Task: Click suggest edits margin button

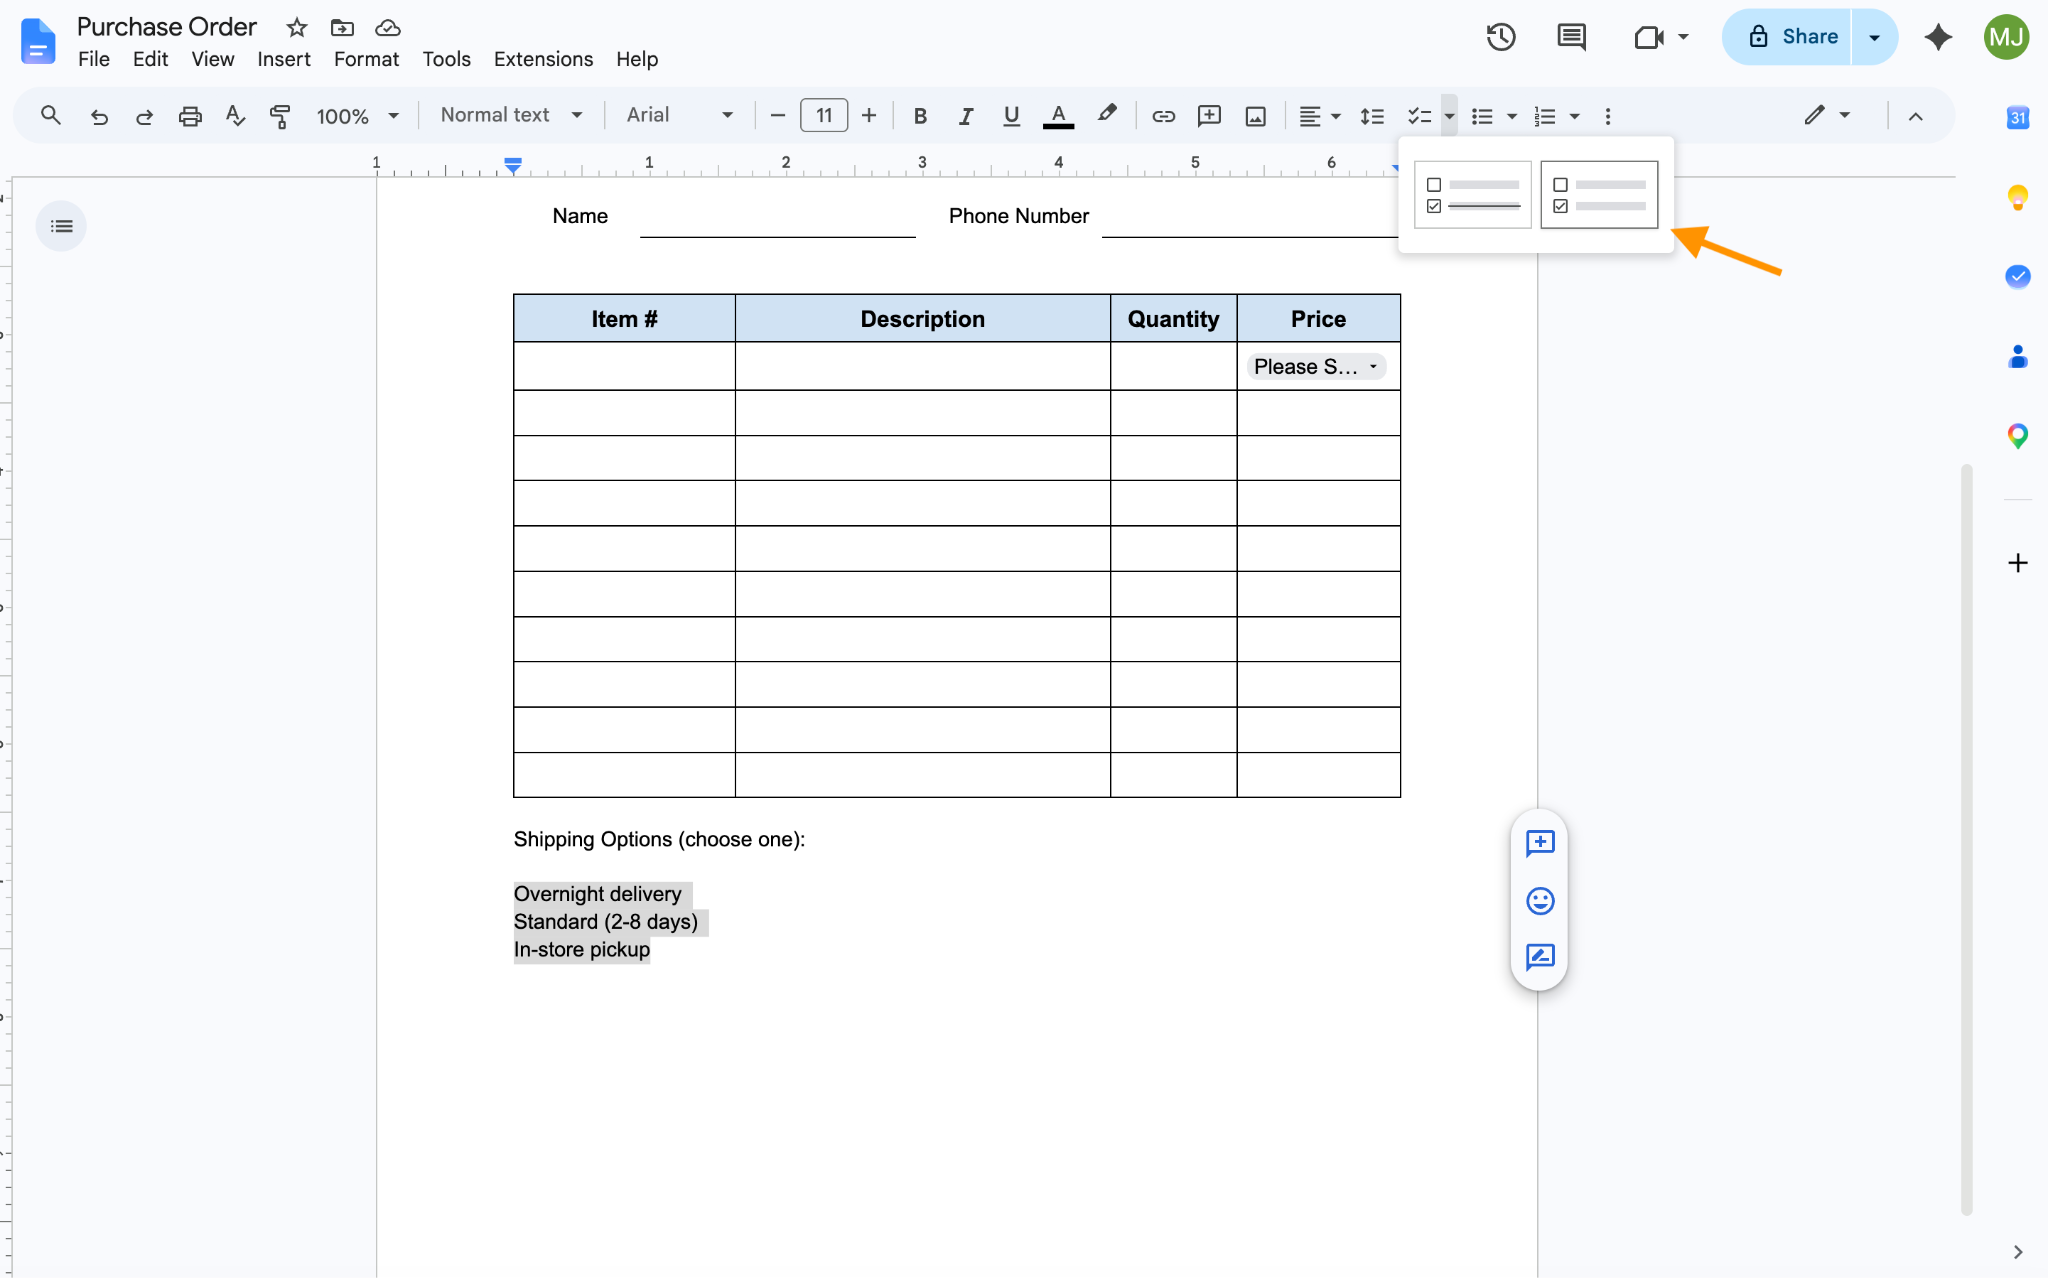Action: point(1540,957)
